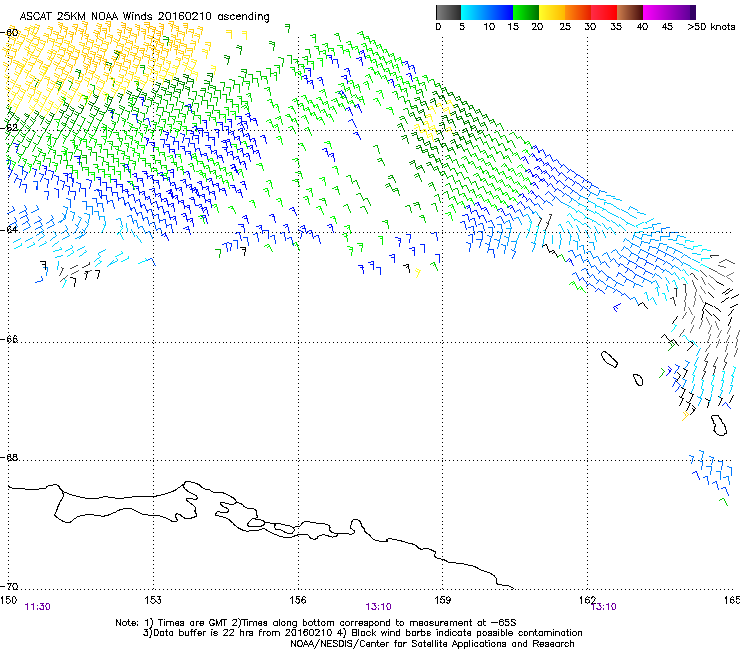Image resolution: width=740 pixels, height=650 pixels.
Task: Click the small island outline below -66 latitude
Action: tap(638, 380)
